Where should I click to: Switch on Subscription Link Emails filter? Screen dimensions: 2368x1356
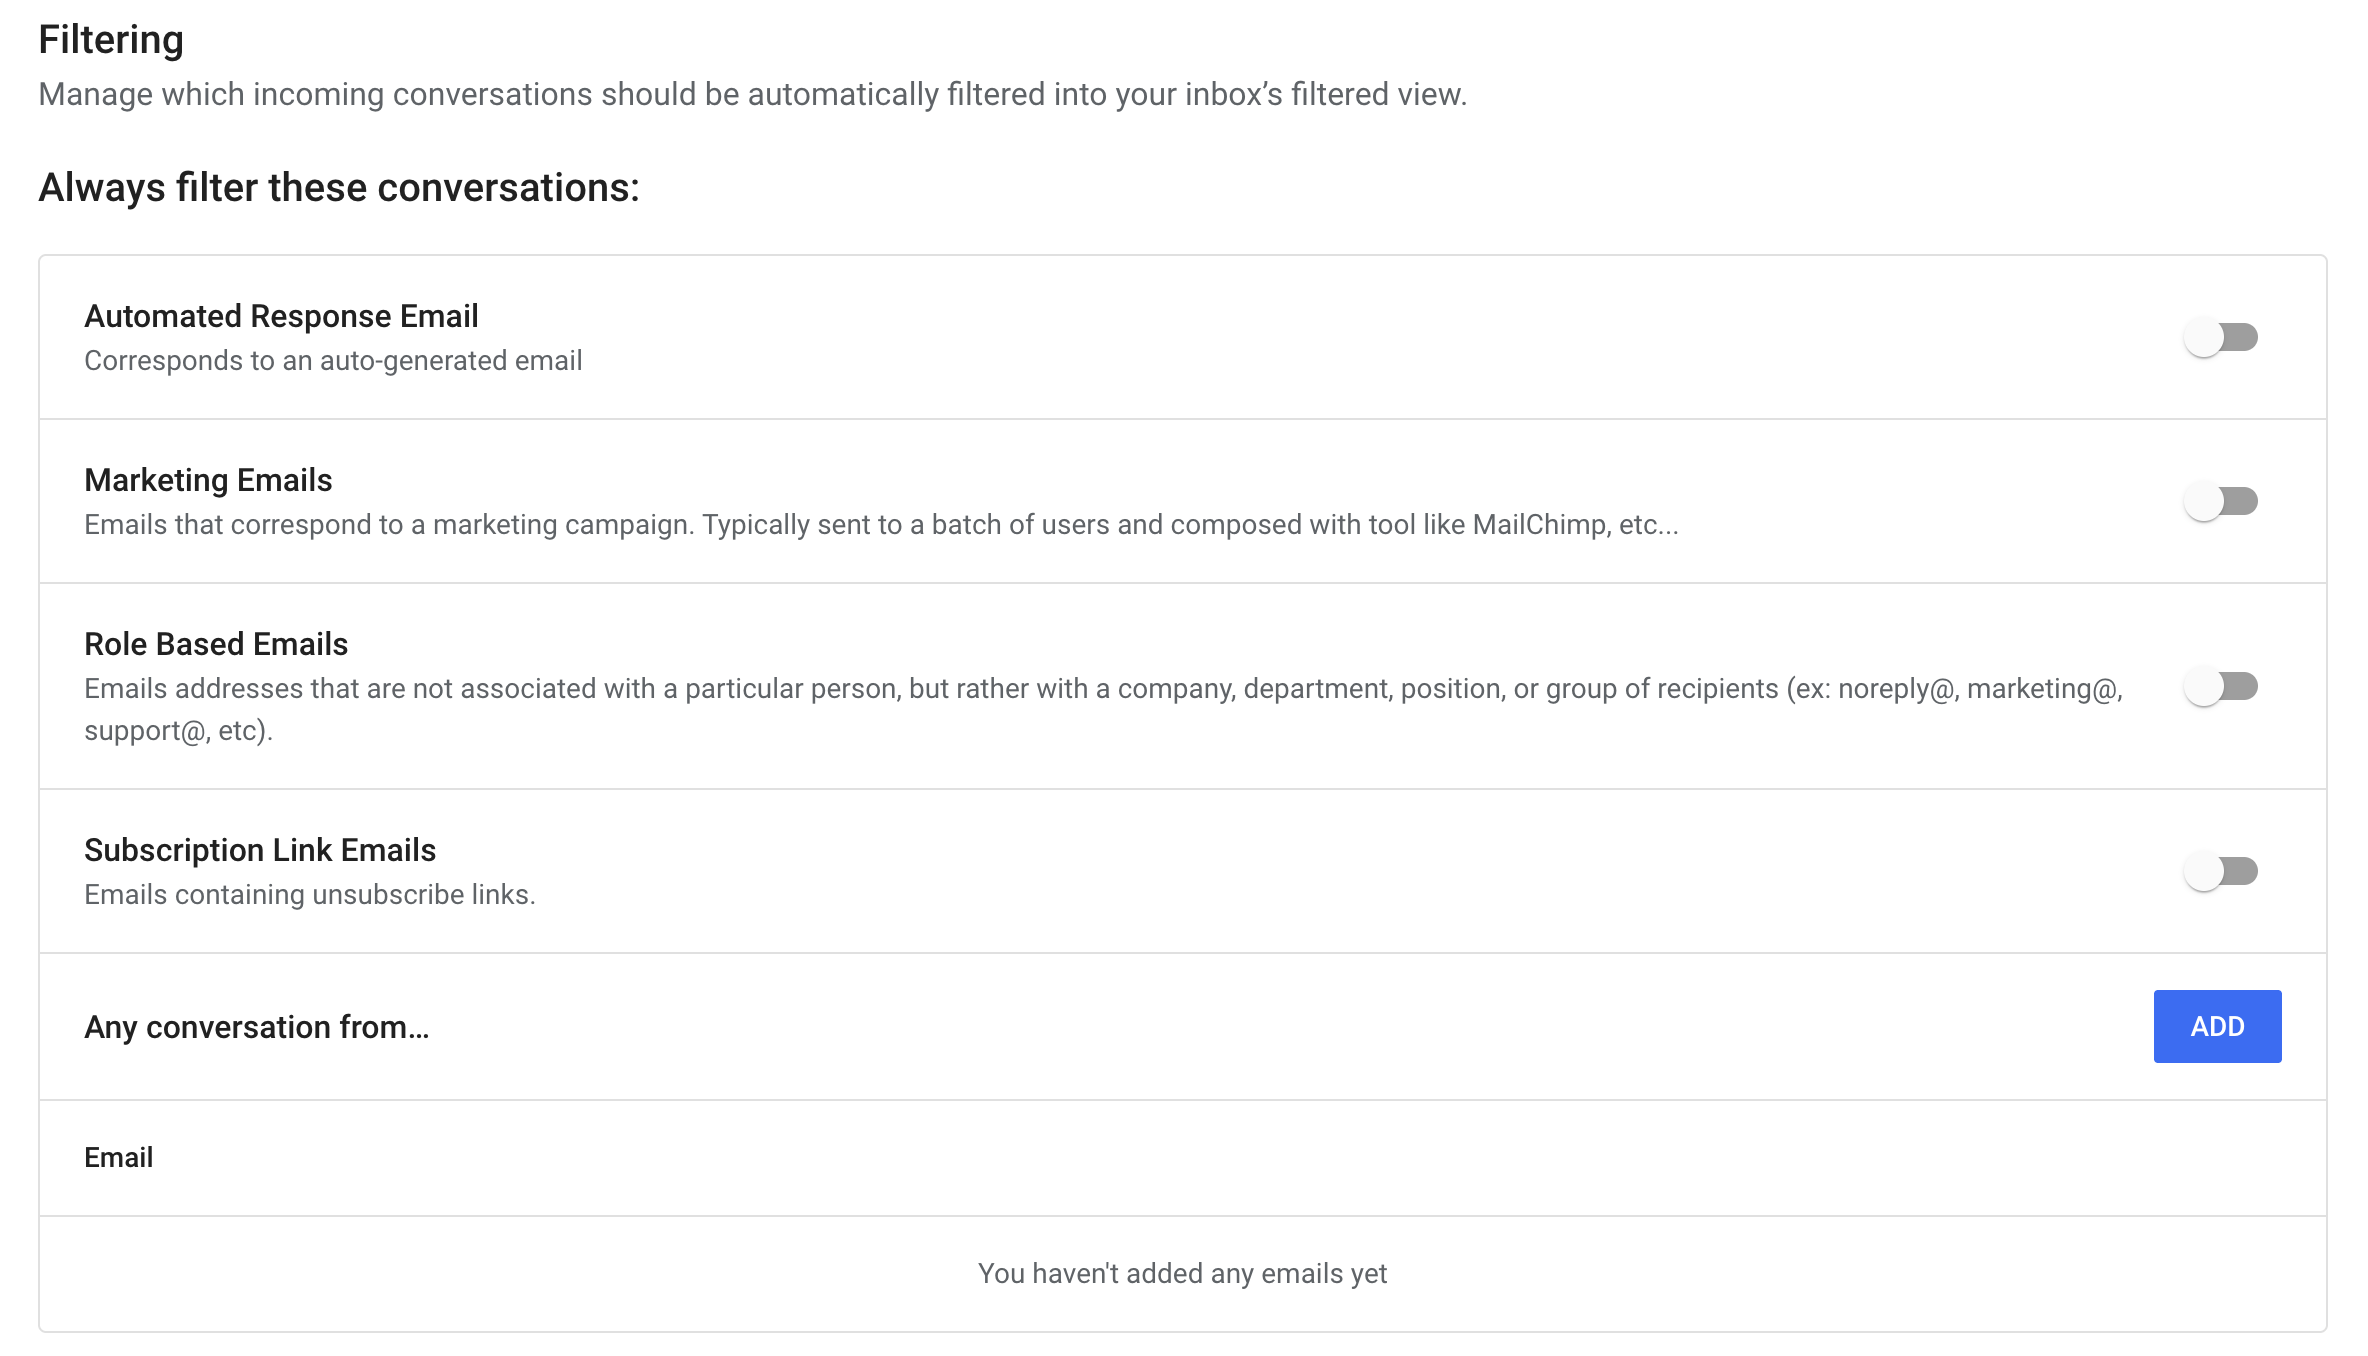tap(2220, 872)
